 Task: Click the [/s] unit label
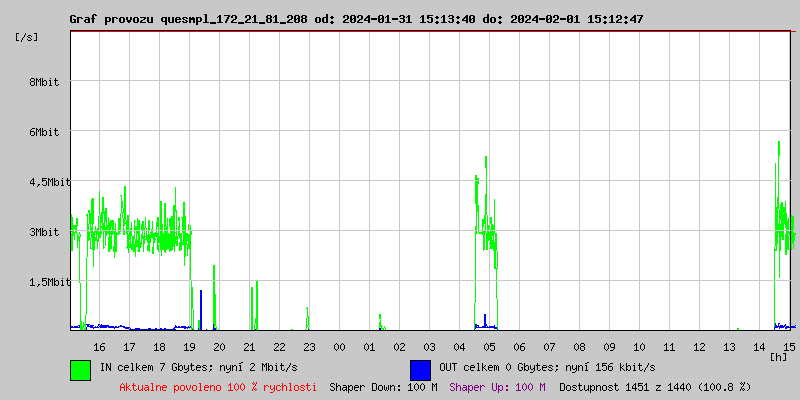tap(28, 37)
